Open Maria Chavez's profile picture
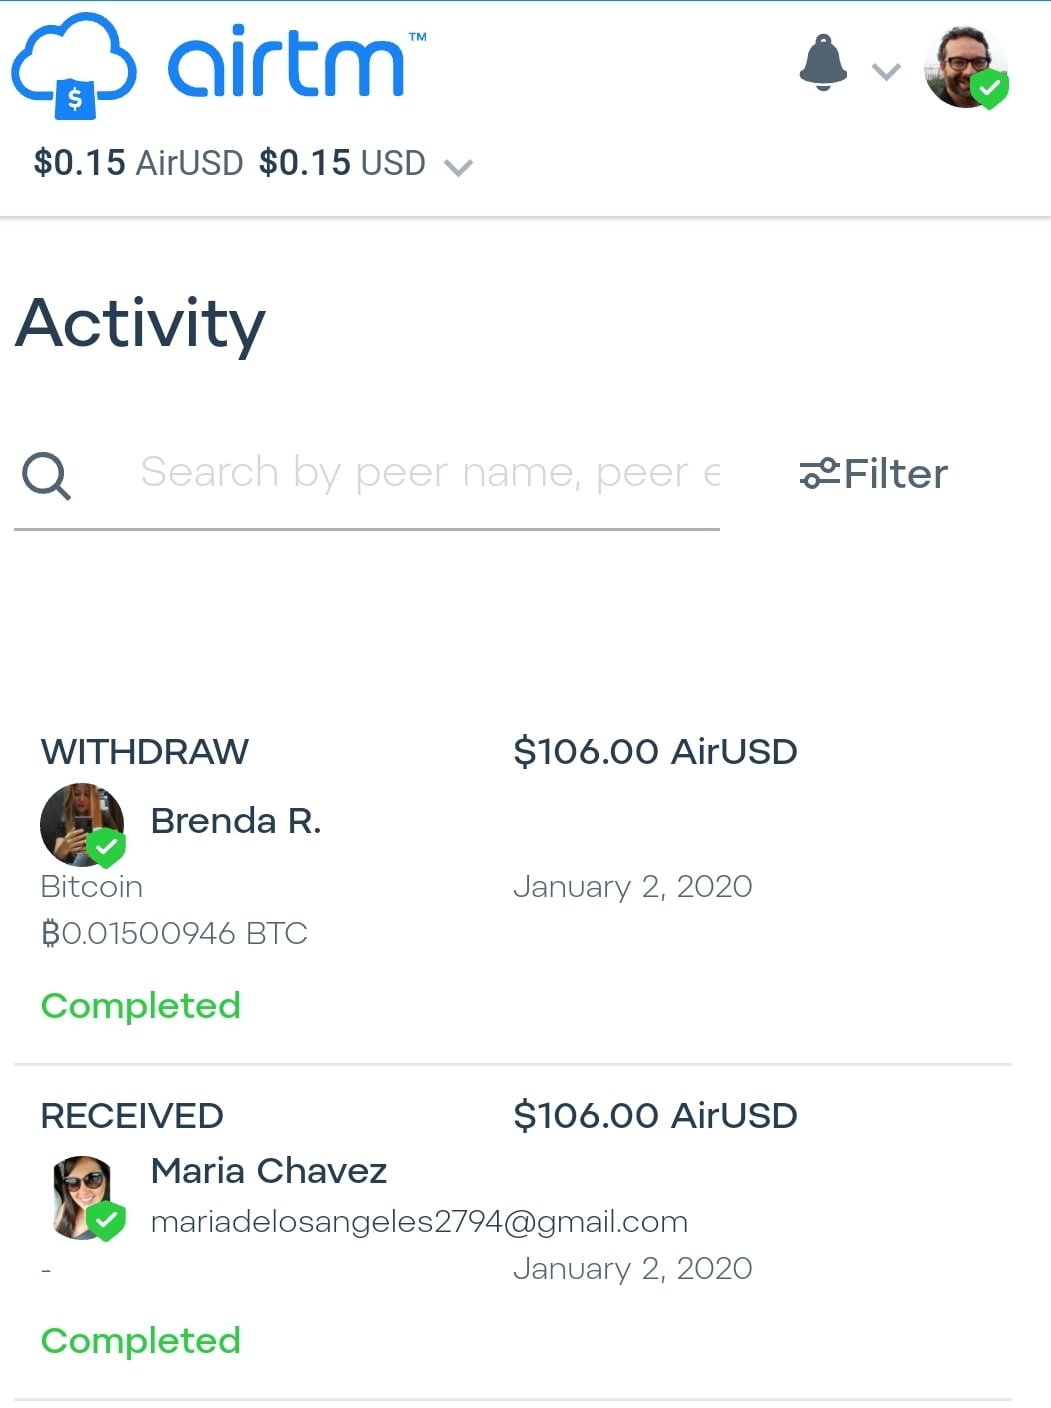 (x=84, y=1197)
